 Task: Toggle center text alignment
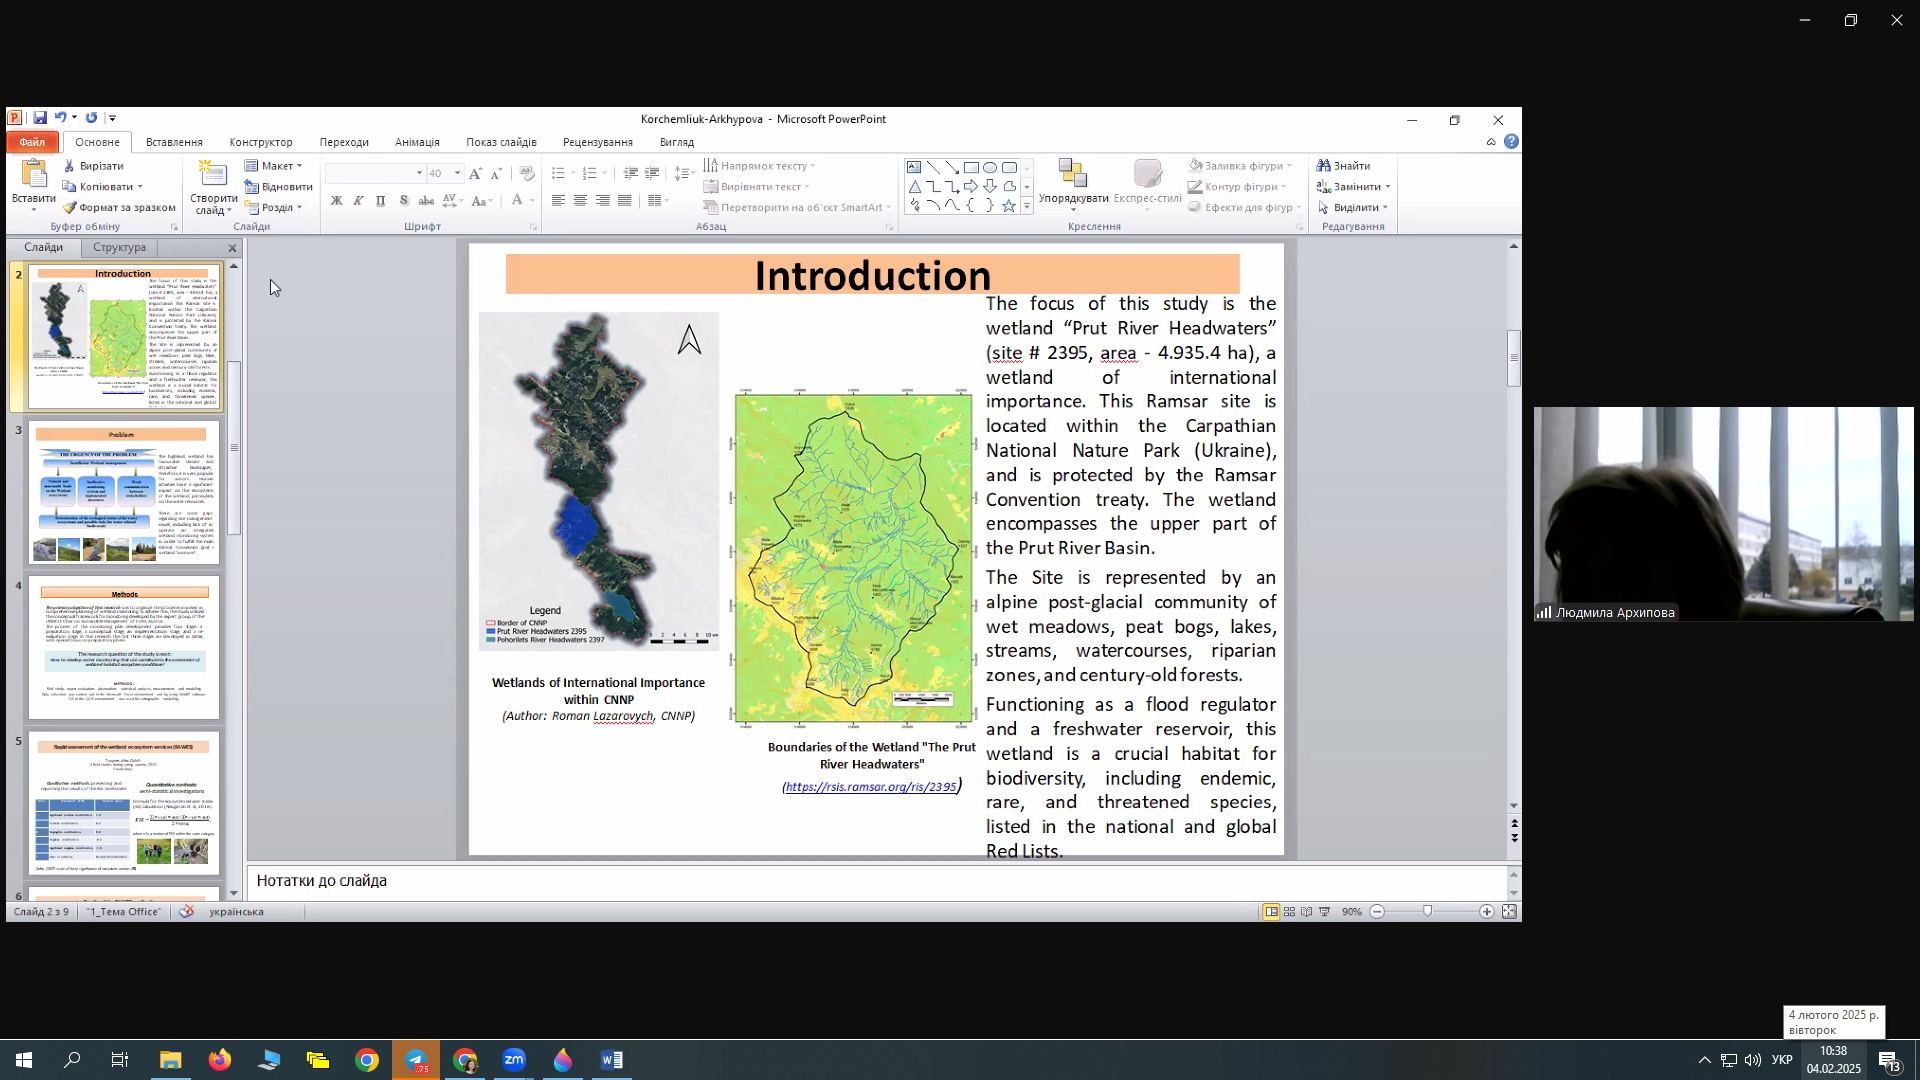(580, 201)
